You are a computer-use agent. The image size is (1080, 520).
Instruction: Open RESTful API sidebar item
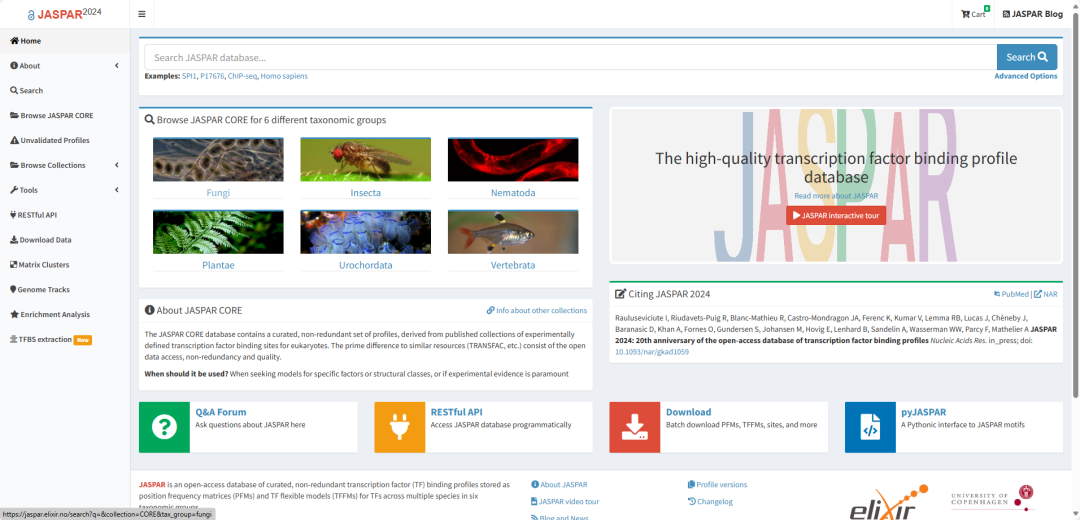65,215
